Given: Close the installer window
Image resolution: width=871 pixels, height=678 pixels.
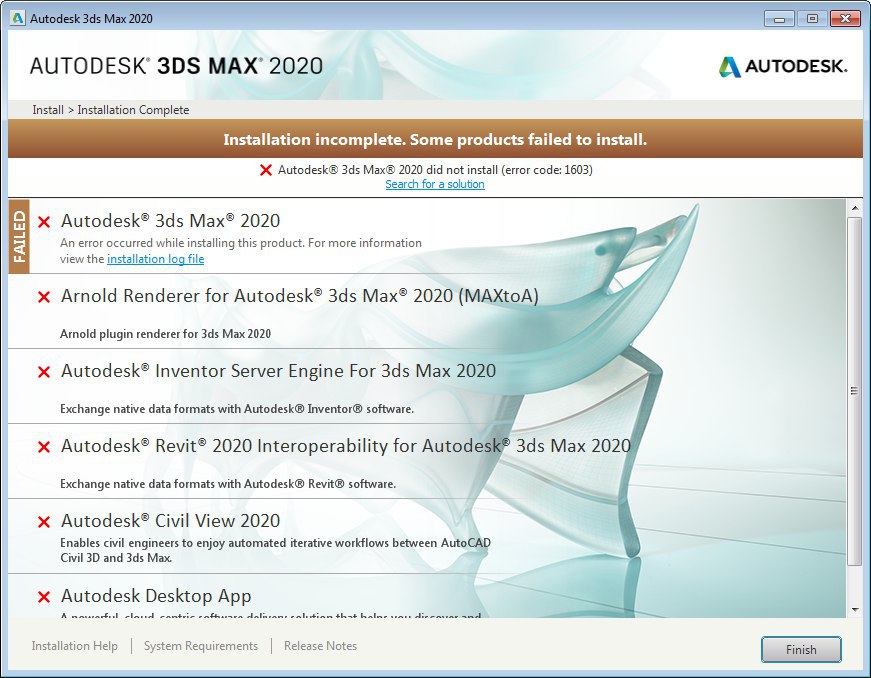Looking at the screenshot, I should click(x=845, y=19).
